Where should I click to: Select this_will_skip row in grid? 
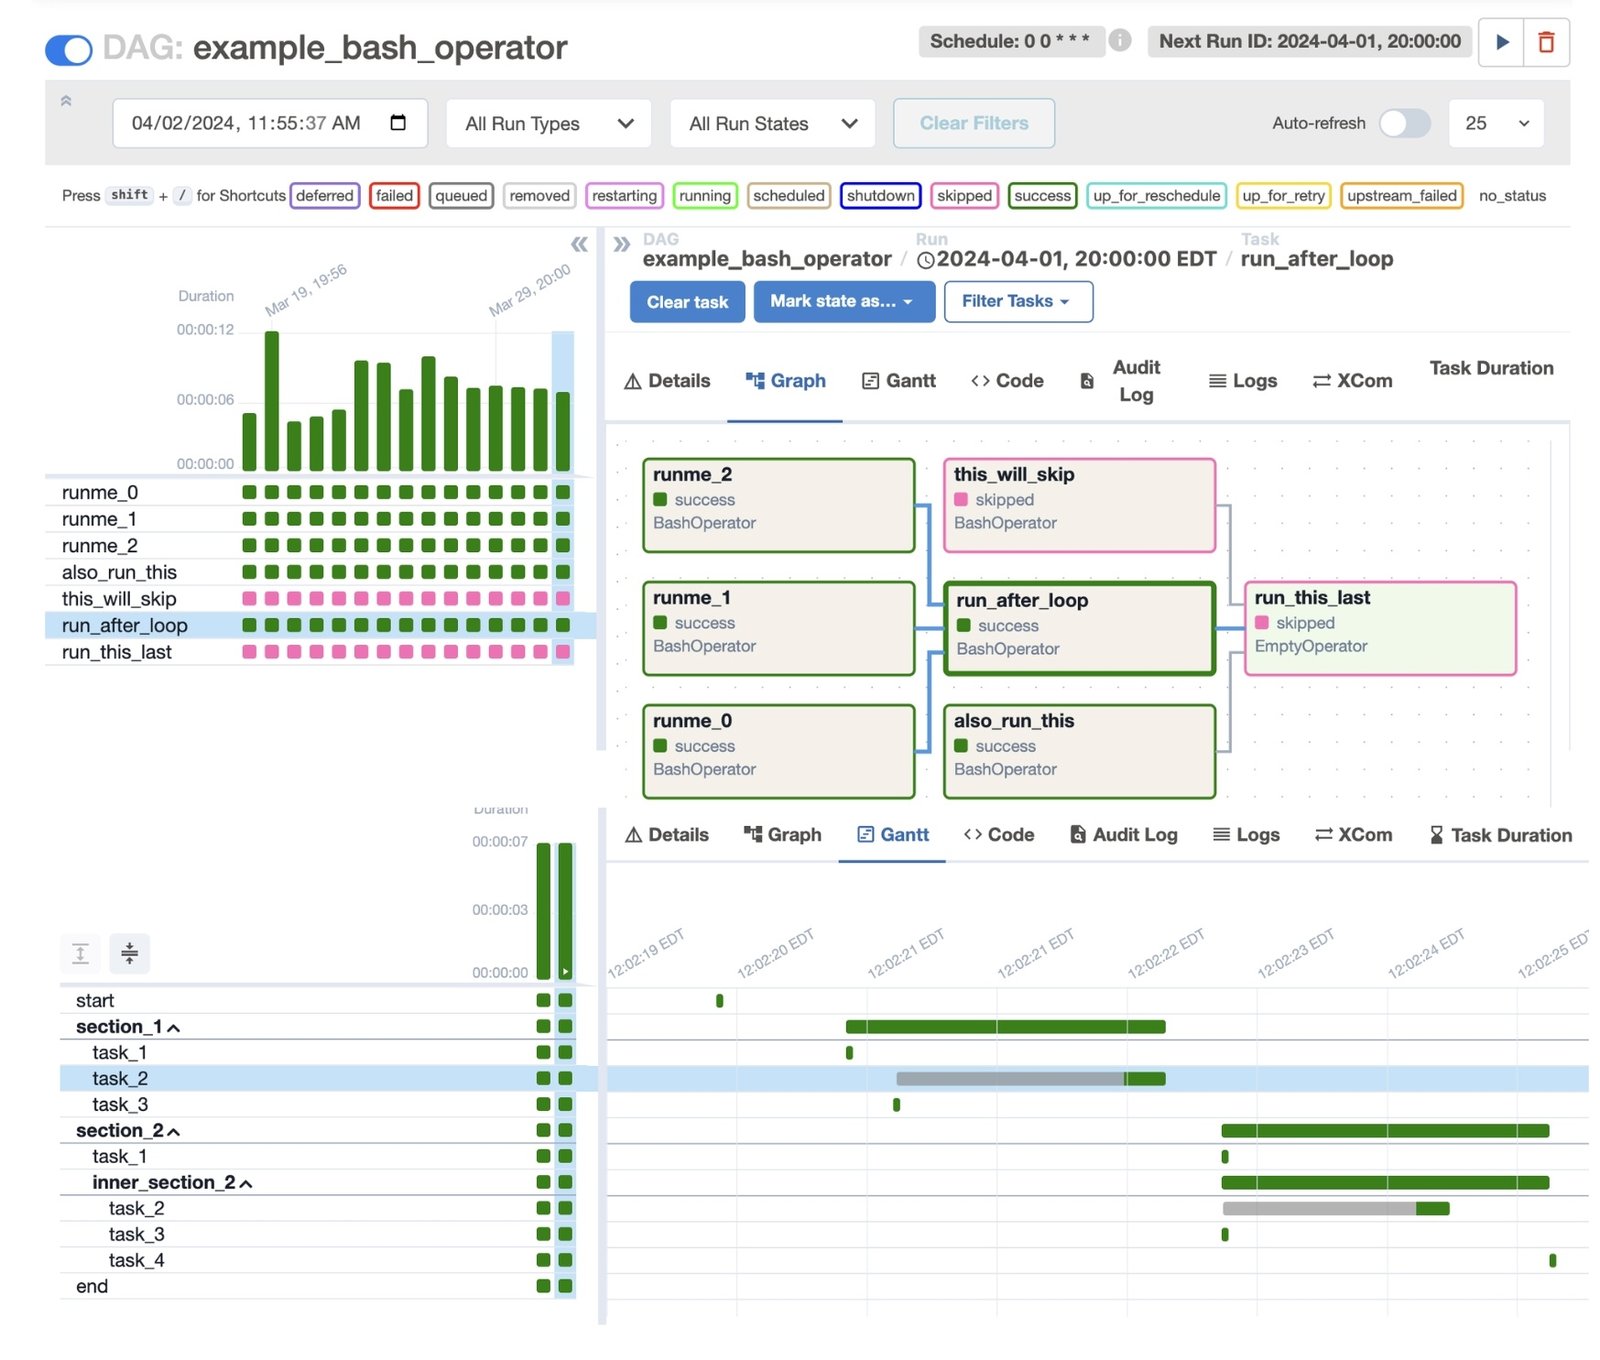pos(320,599)
